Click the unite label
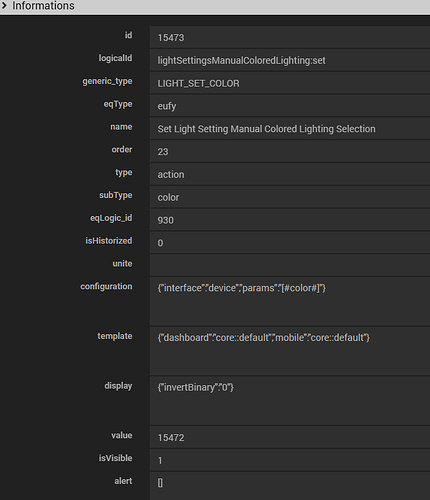Viewport: 430px width, 500px height. 122,264
